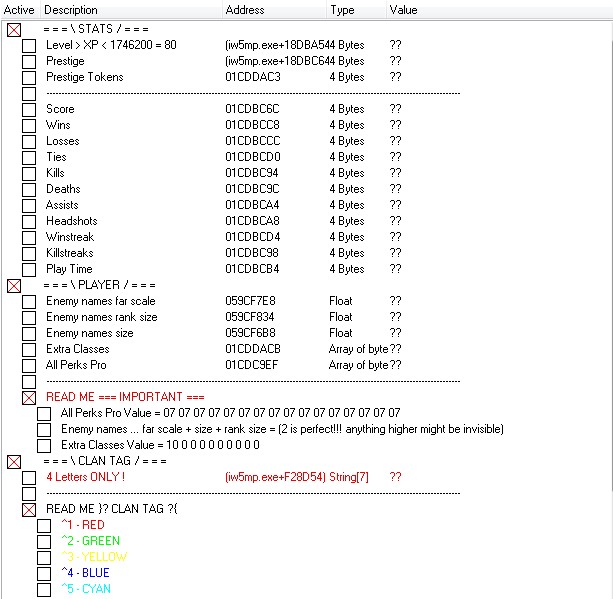613x599 pixels.
Task: Click the Type column header
Action: (342, 10)
